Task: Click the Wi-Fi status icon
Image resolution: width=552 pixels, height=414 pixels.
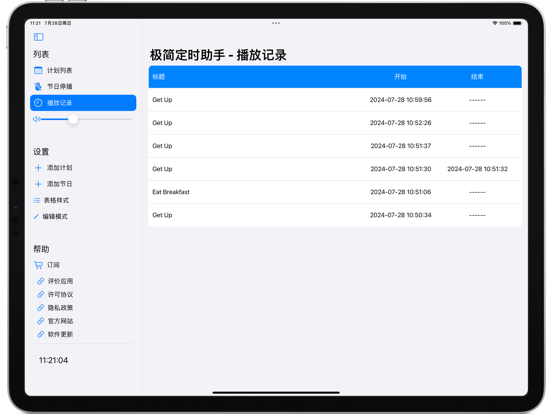Action: click(495, 23)
